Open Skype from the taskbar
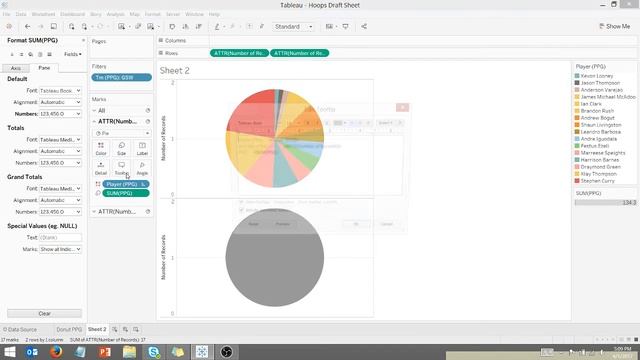The image size is (640, 360). [x=153, y=351]
